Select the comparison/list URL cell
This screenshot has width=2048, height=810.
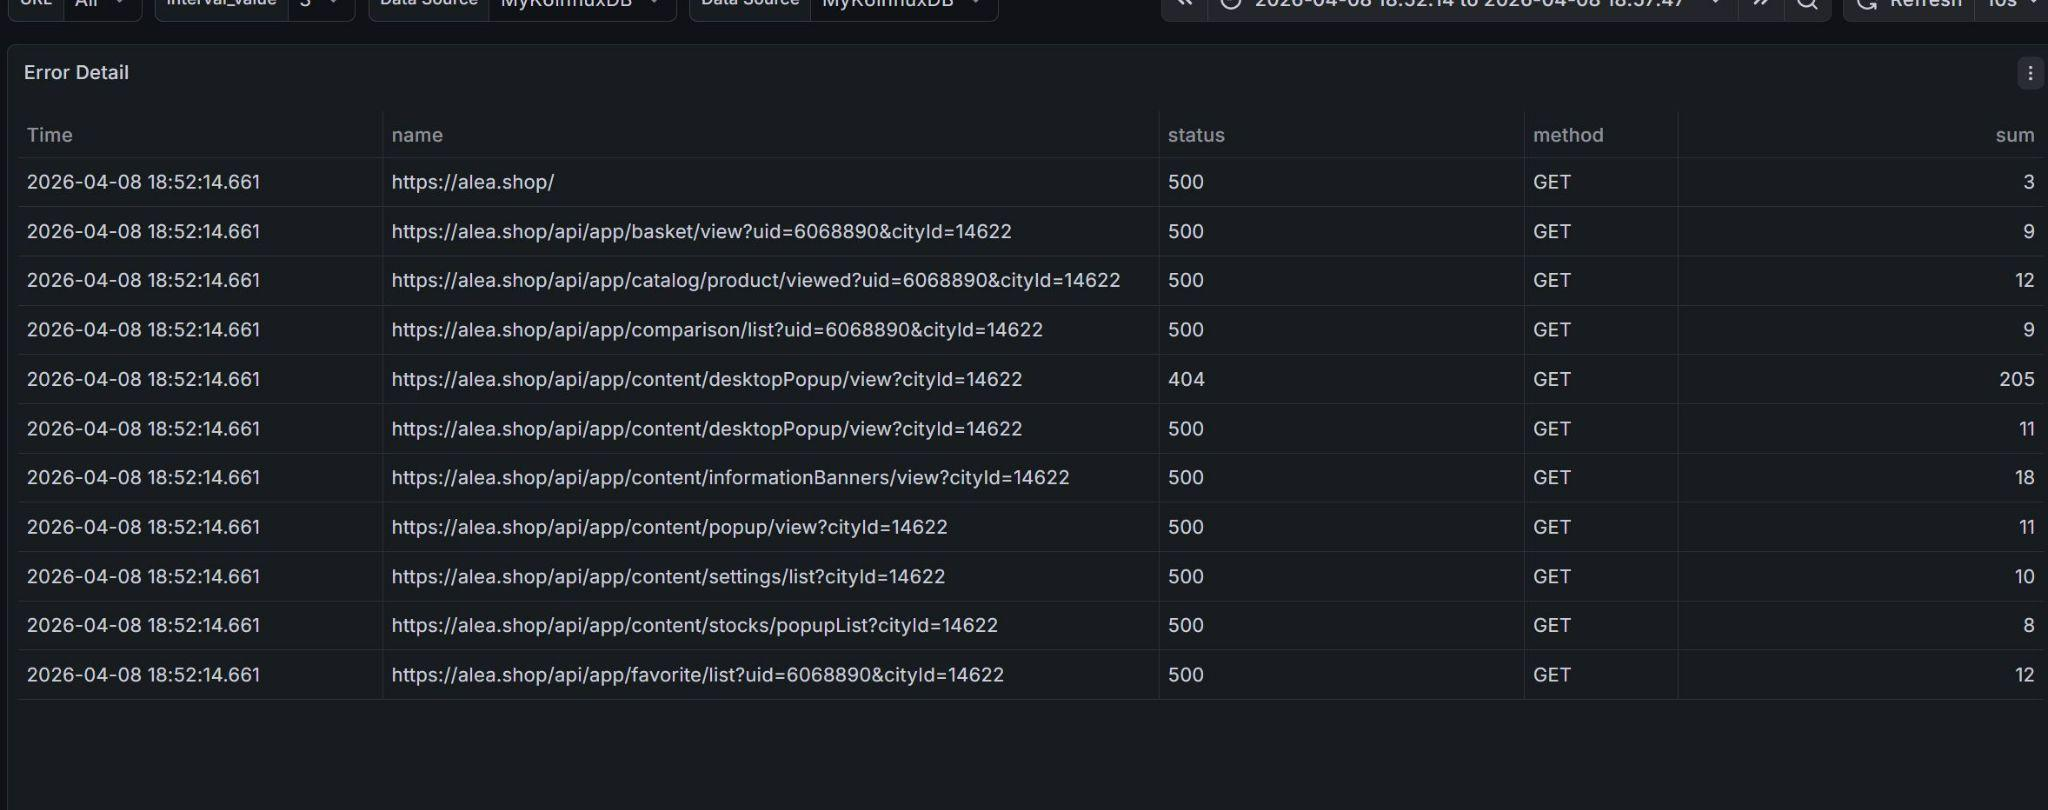point(717,330)
